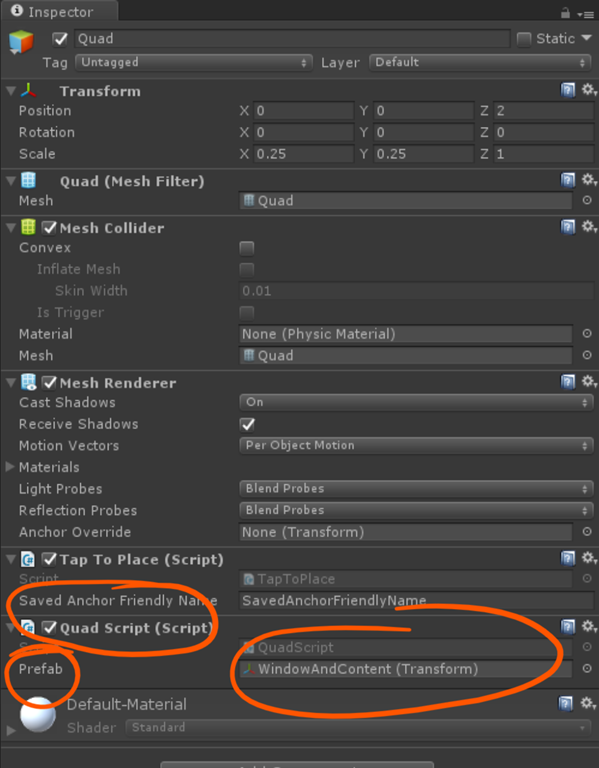Pick Mesh Filter mesh via object selector circle
The height and width of the screenshot is (768, 599).
(x=587, y=200)
